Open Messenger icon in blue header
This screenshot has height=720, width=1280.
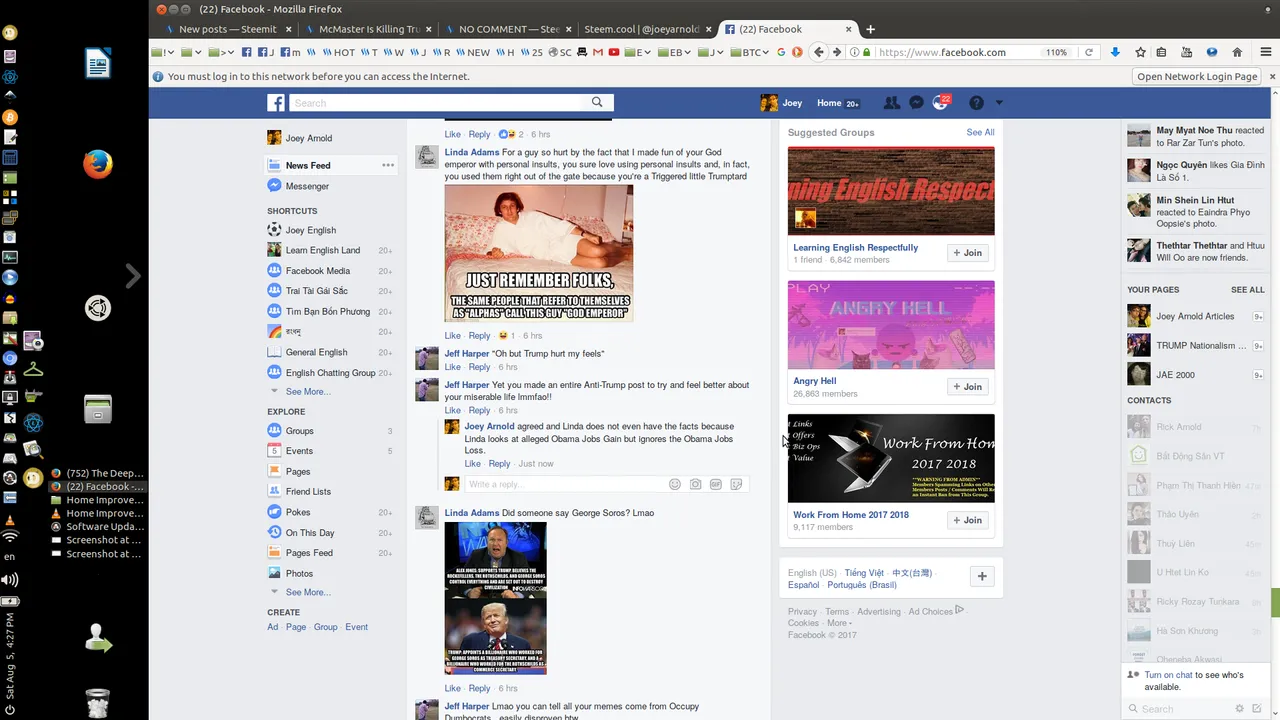[x=916, y=102]
